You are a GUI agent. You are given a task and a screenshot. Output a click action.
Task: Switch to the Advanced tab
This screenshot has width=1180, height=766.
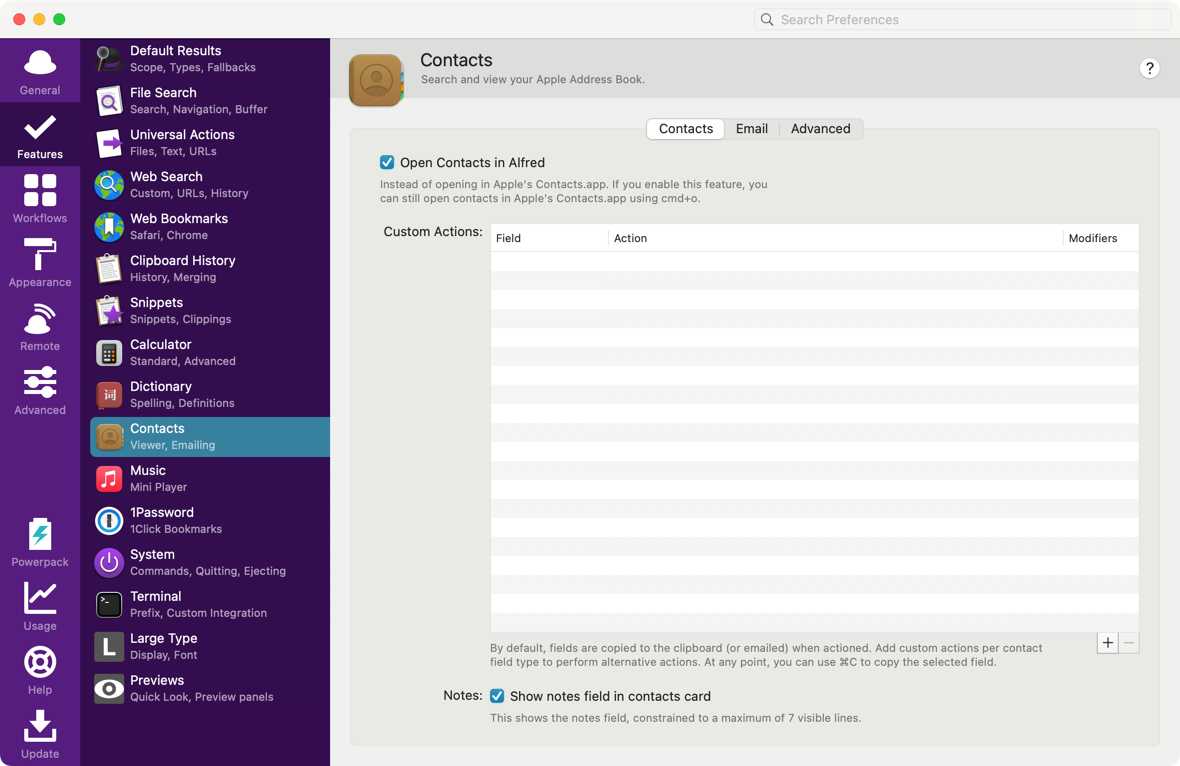coord(820,129)
